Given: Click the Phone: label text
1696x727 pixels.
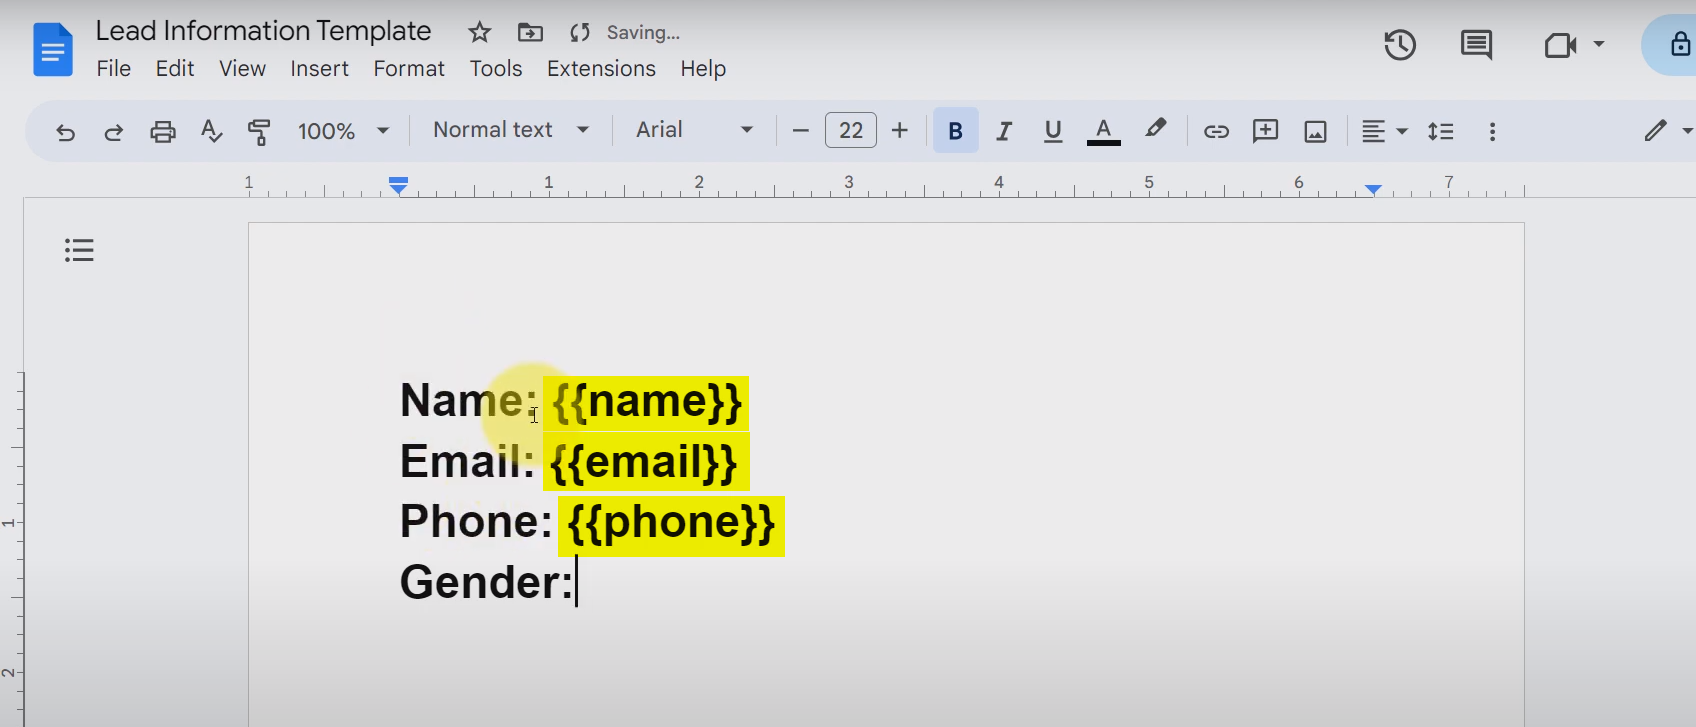Looking at the screenshot, I should [x=476, y=522].
